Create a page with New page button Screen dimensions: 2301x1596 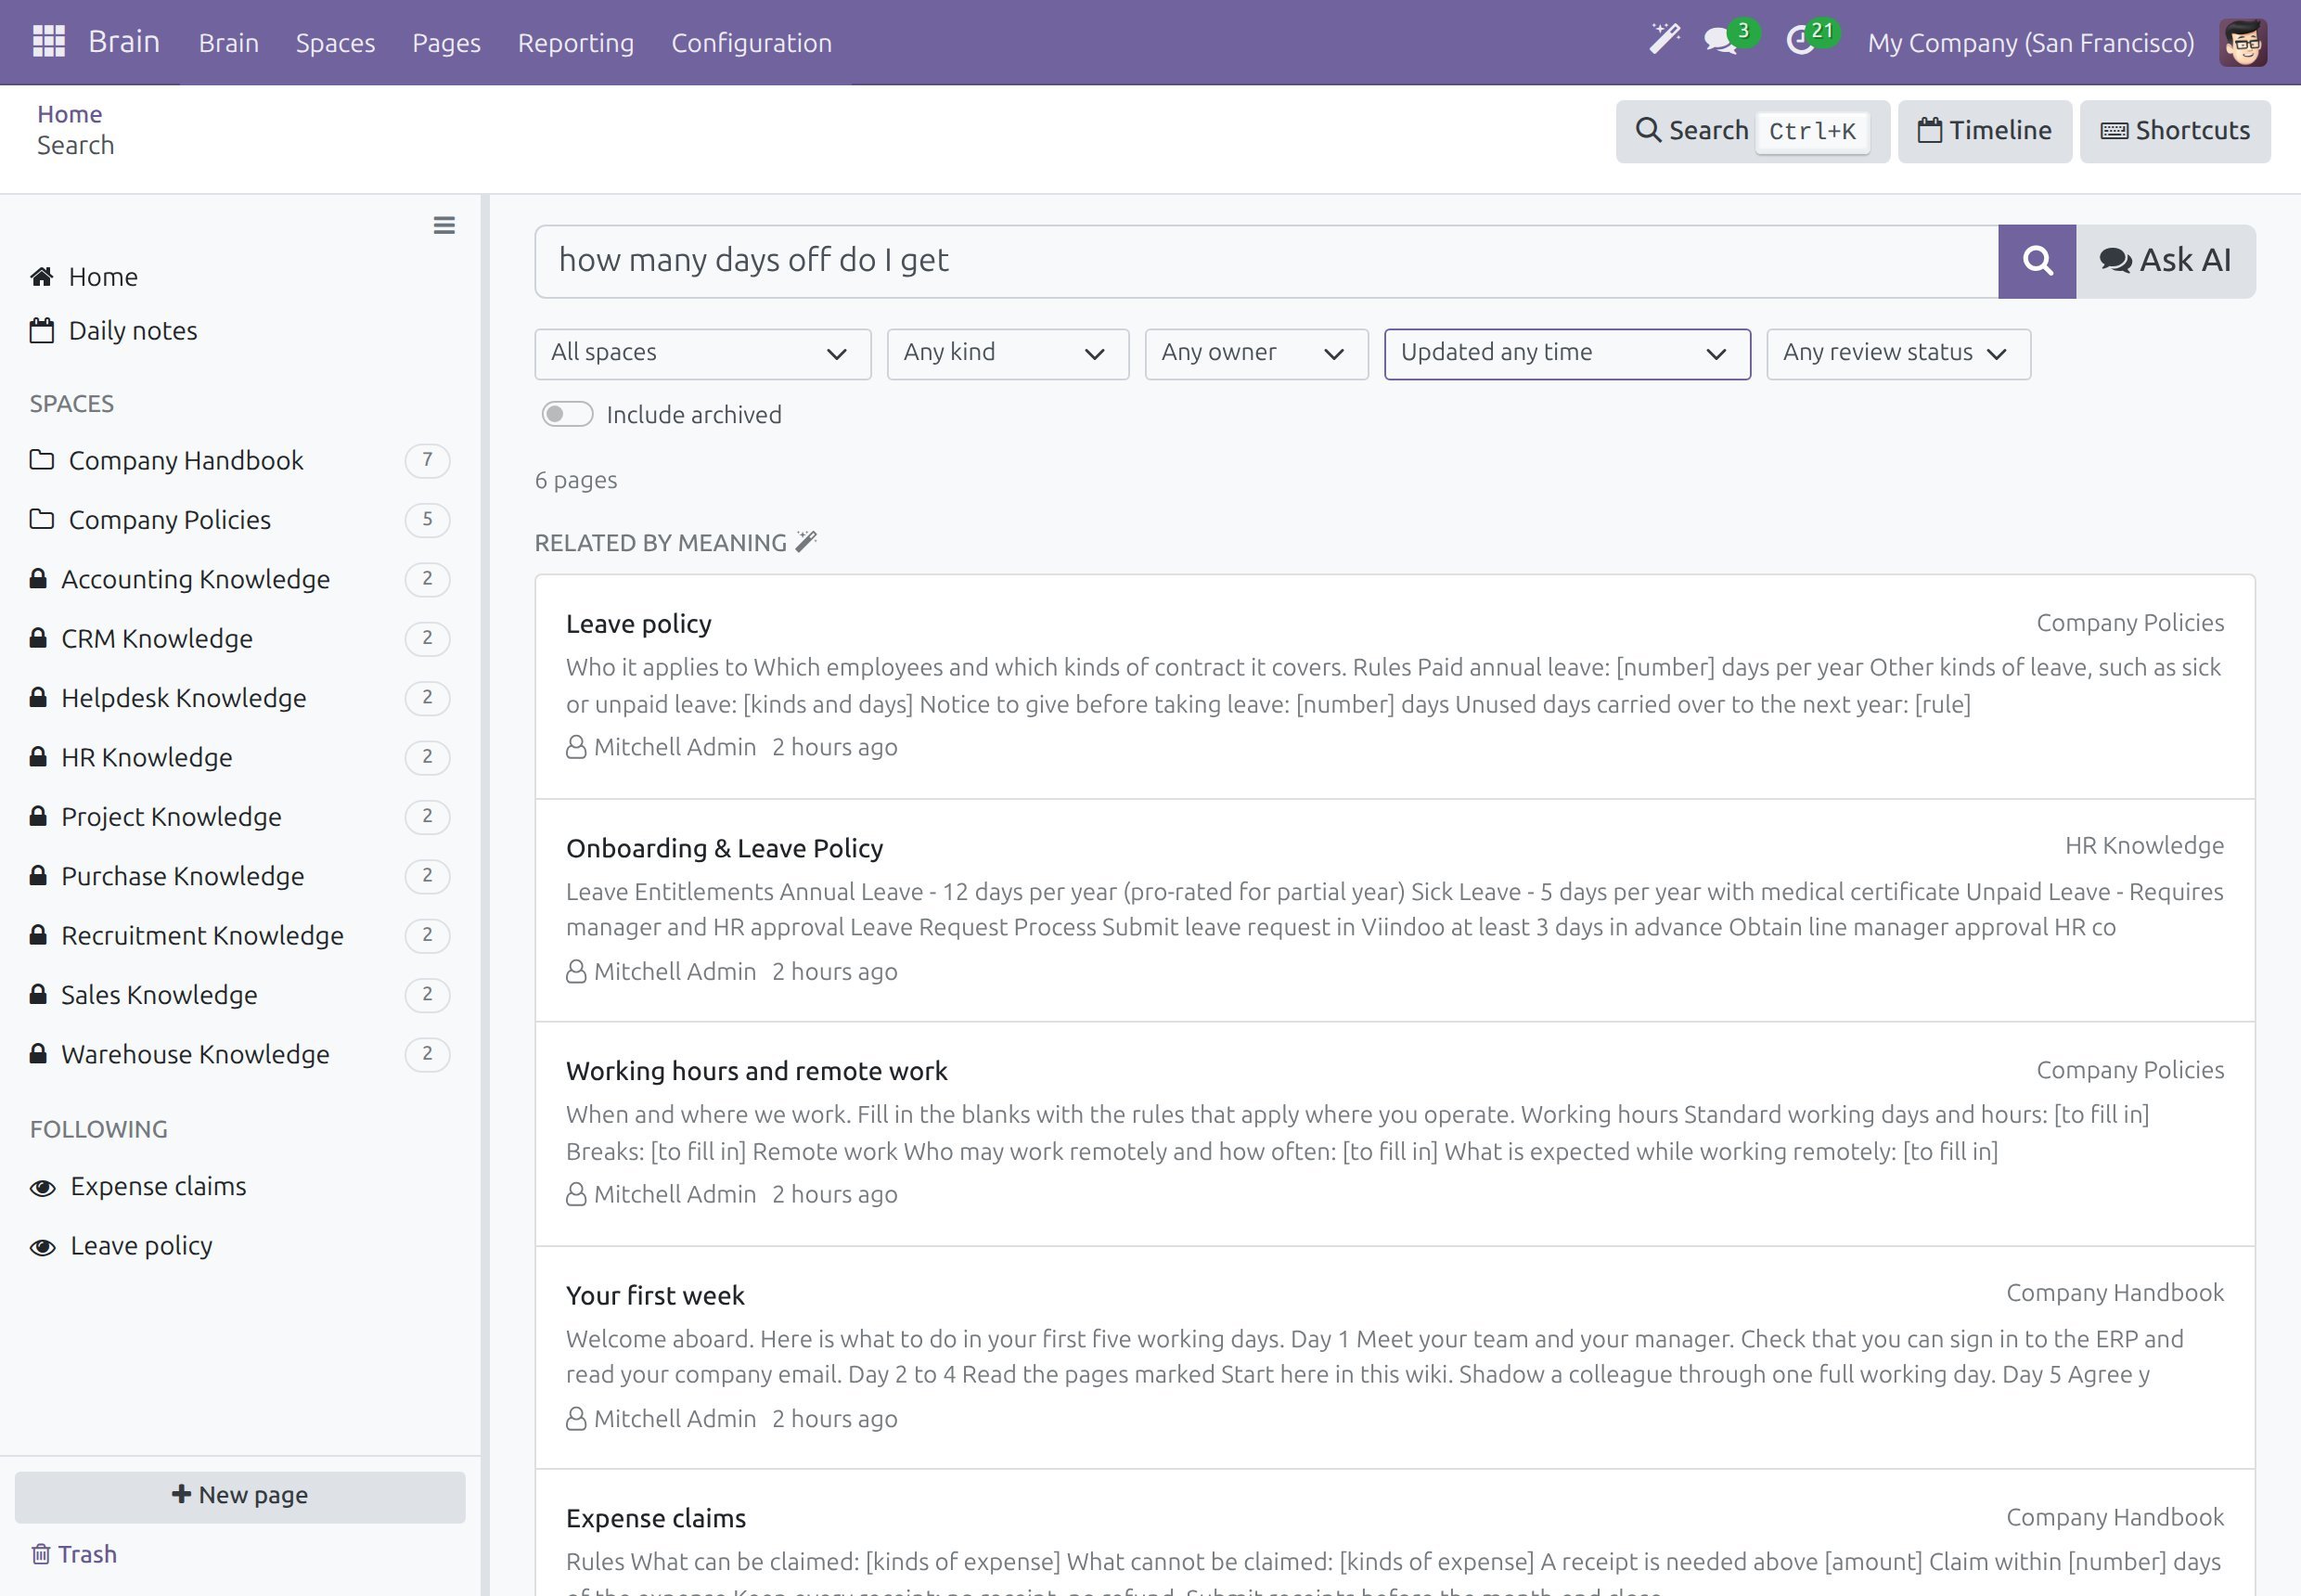[x=240, y=1496]
